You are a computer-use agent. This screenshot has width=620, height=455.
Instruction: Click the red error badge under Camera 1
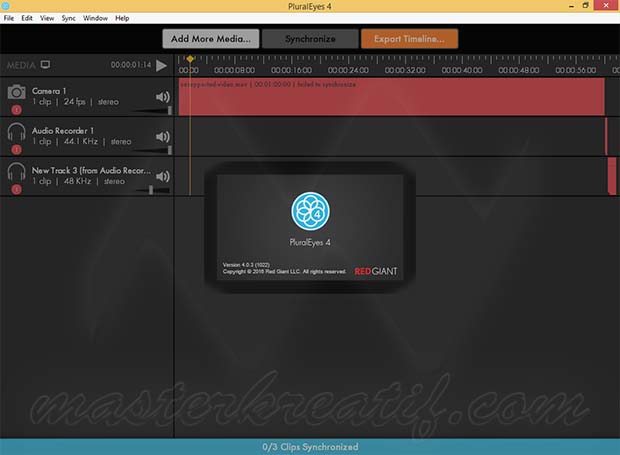pyautogui.click(x=17, y=110)
